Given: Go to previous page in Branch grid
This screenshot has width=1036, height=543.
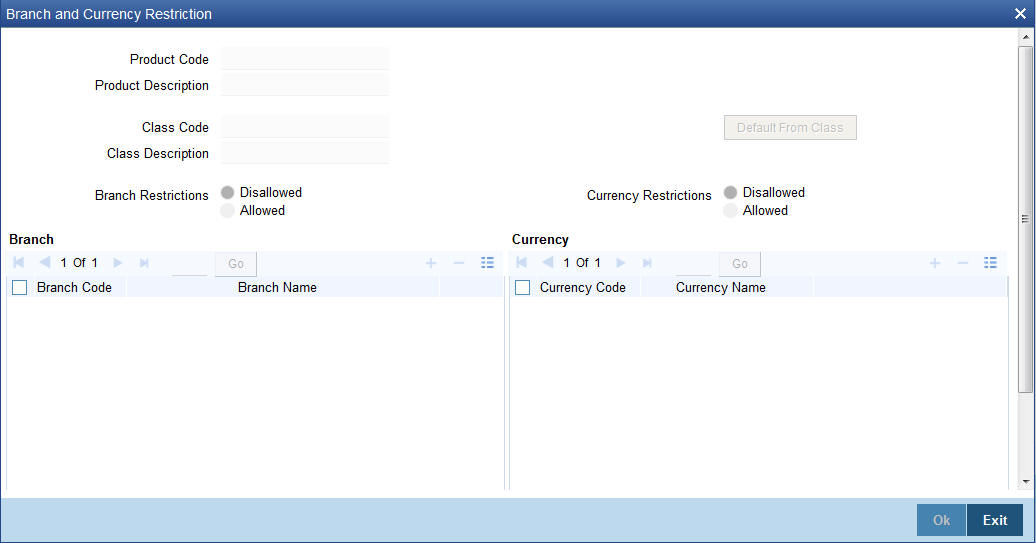Looking at the screenshot, I should point(45,263).
